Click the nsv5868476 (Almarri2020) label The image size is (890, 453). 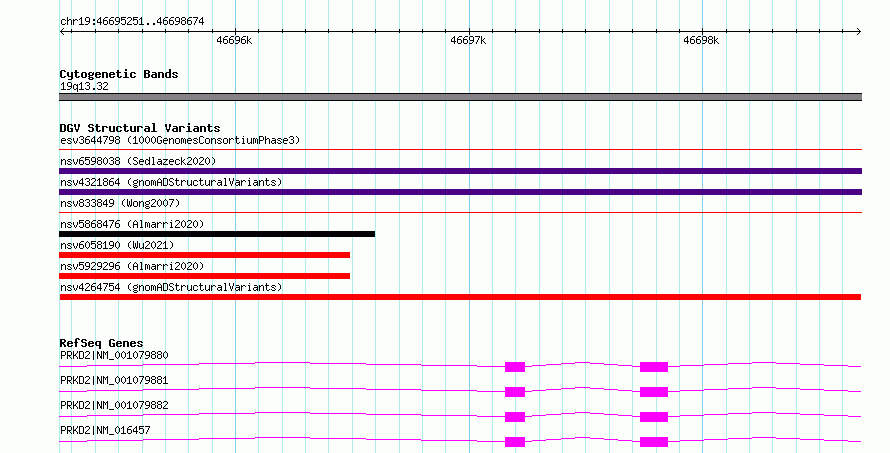132,224
